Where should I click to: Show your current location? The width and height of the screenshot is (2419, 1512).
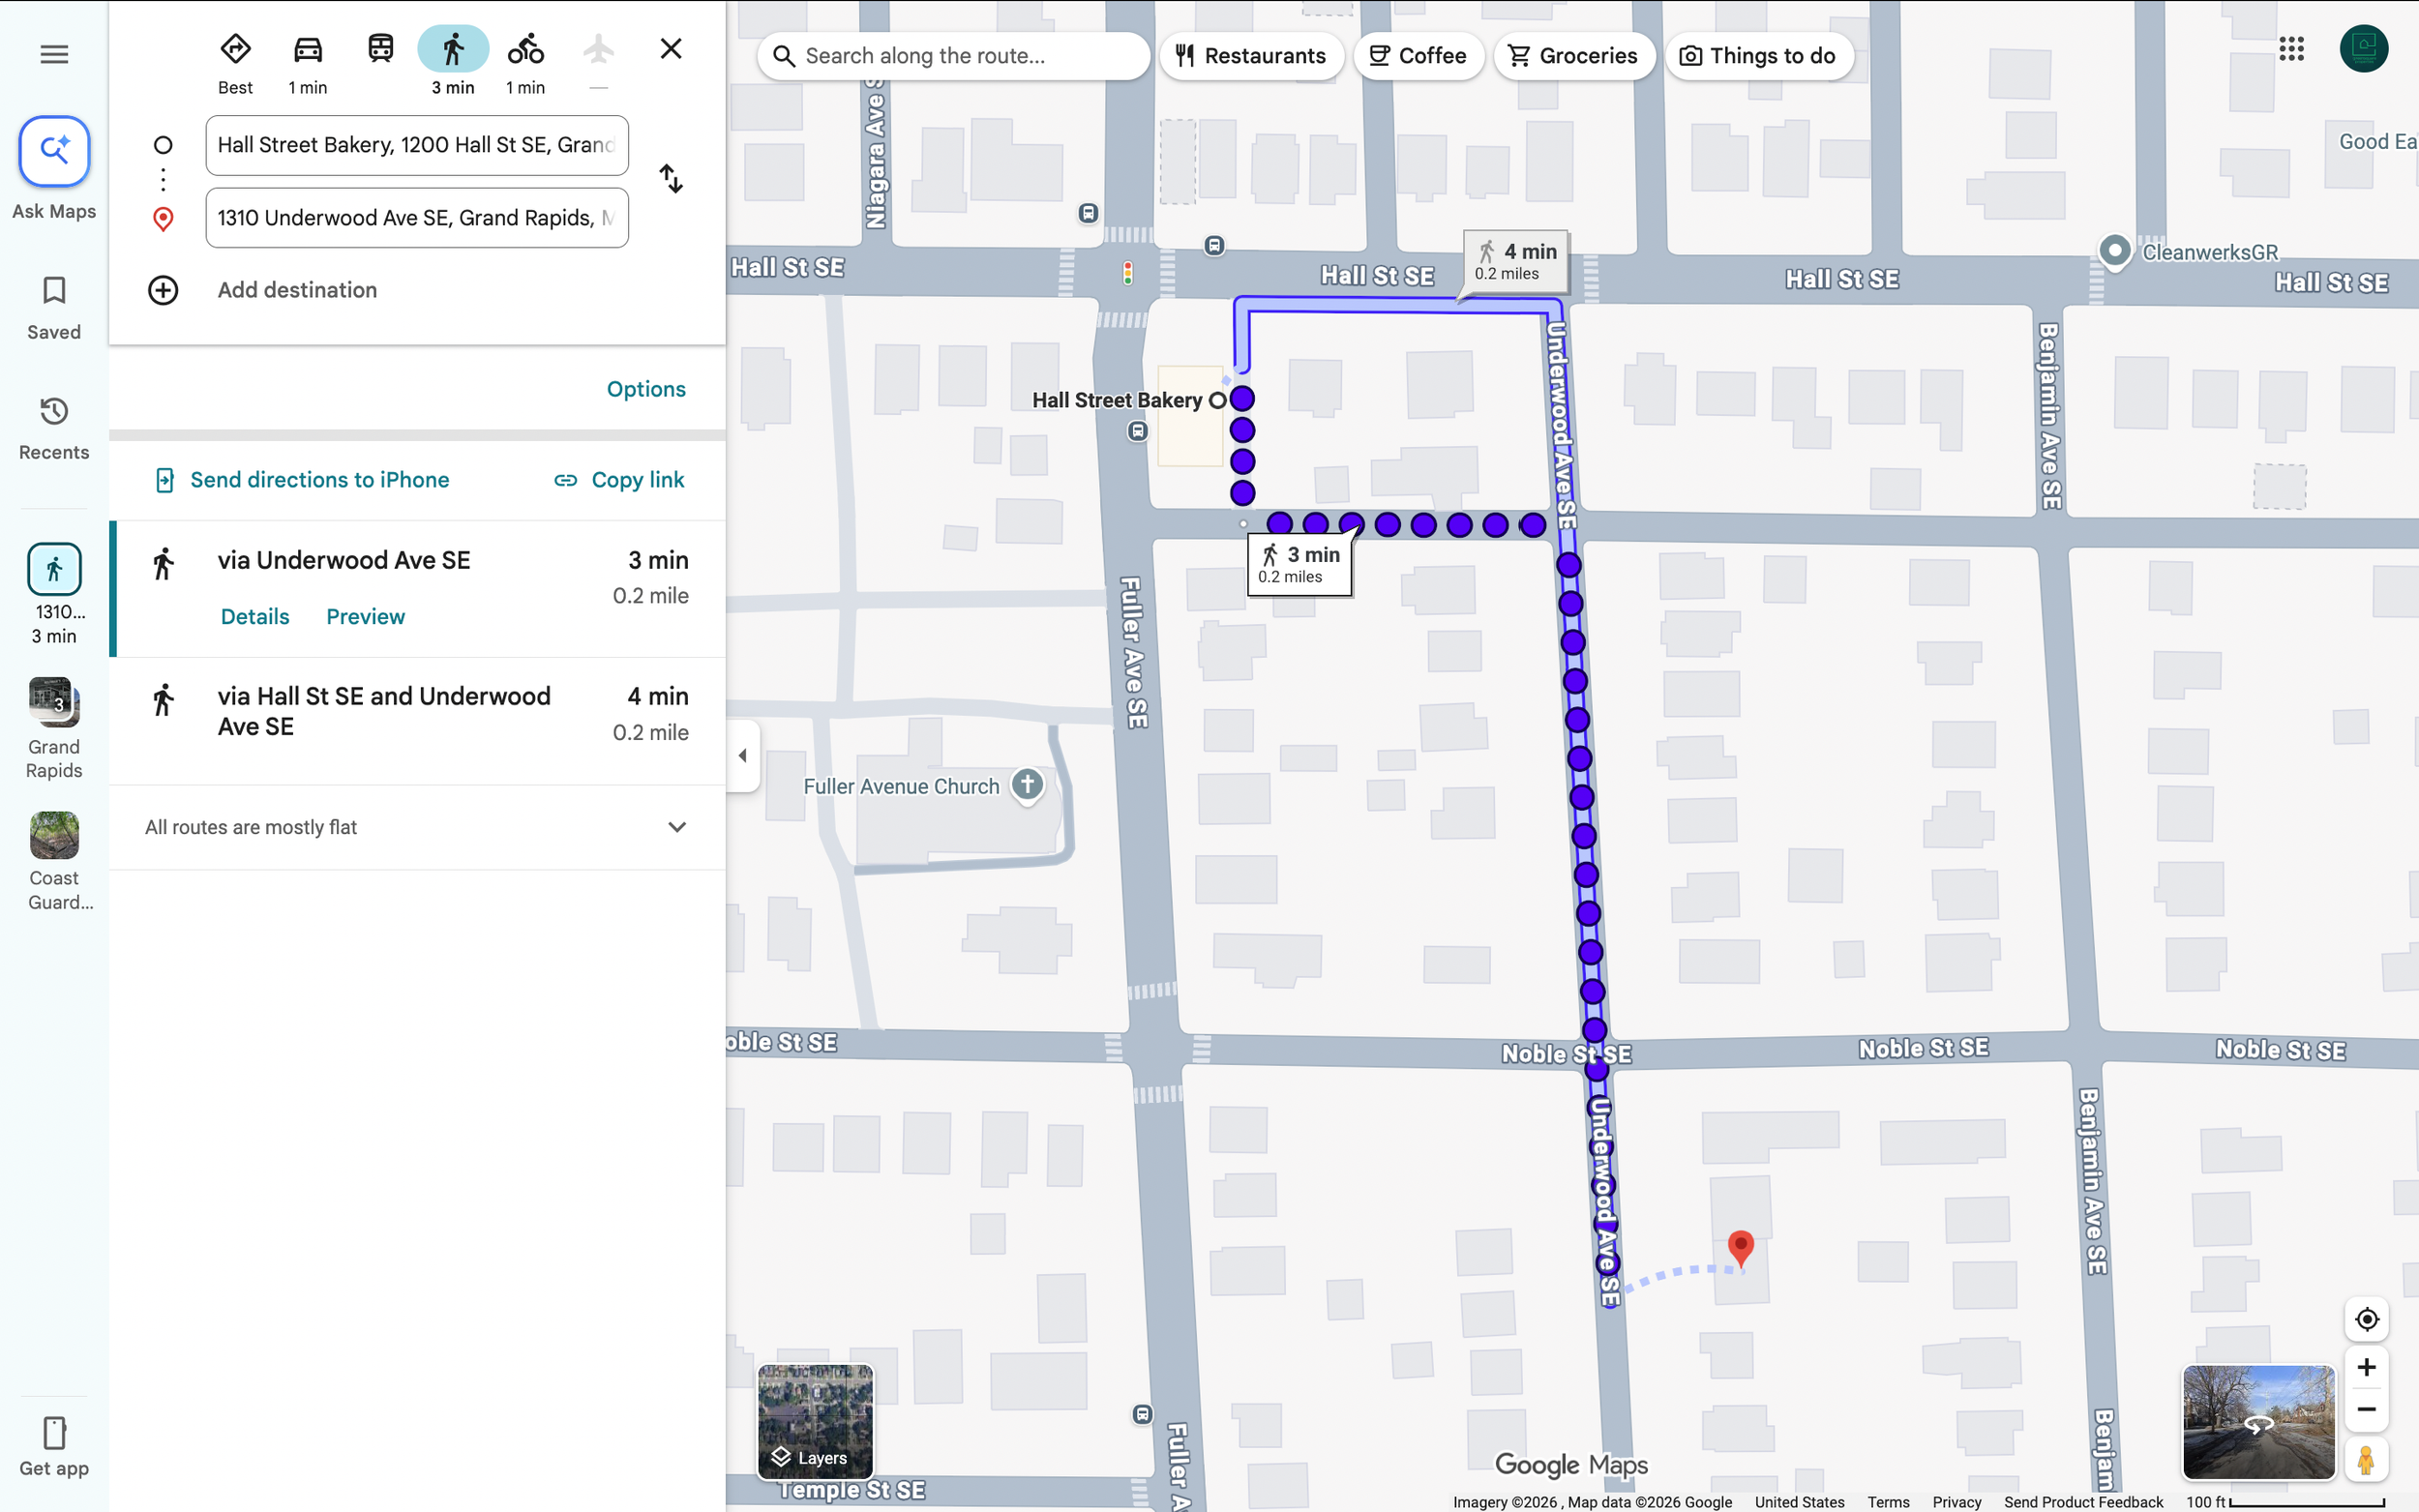[x=2366, y=1319]
